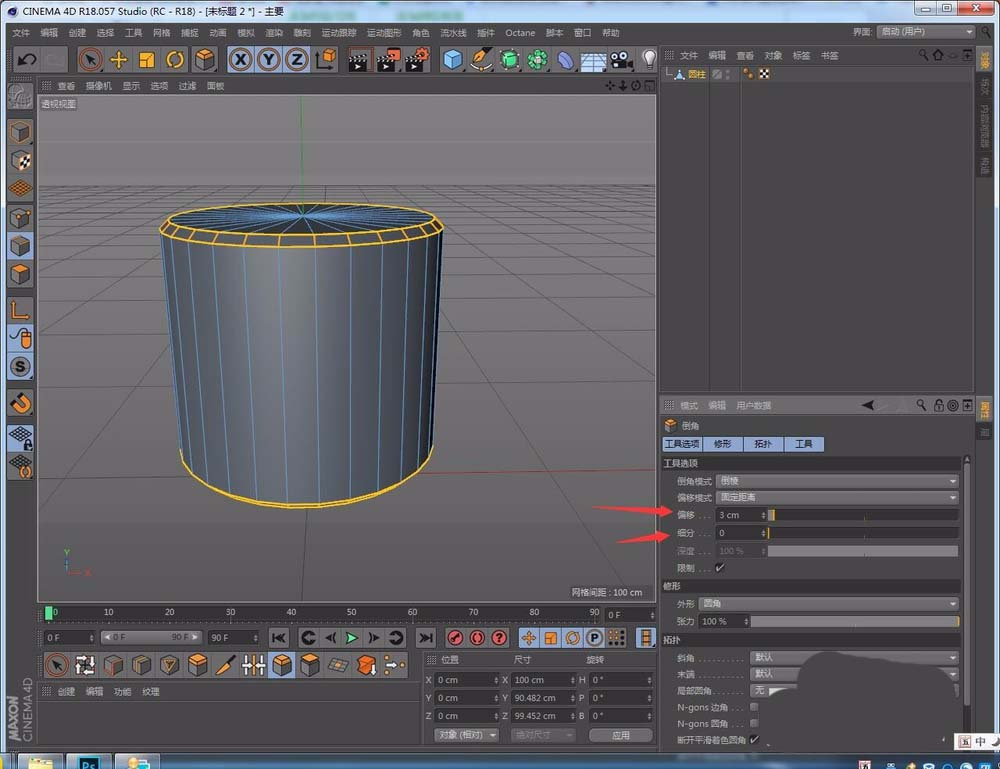
Task: Select the Rotate tool in the toolbar
Action: pos(173,60)
